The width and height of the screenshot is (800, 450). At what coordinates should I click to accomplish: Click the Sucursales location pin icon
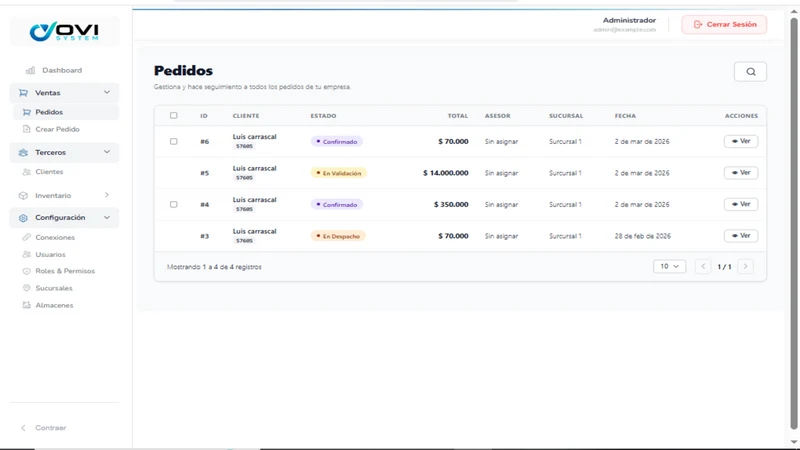coord(27,288)
